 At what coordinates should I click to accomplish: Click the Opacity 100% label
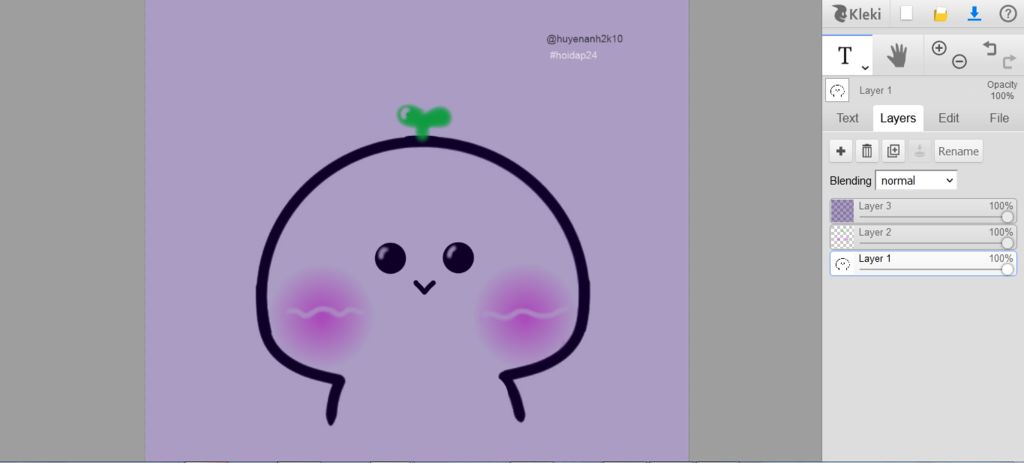[1002, 91]
